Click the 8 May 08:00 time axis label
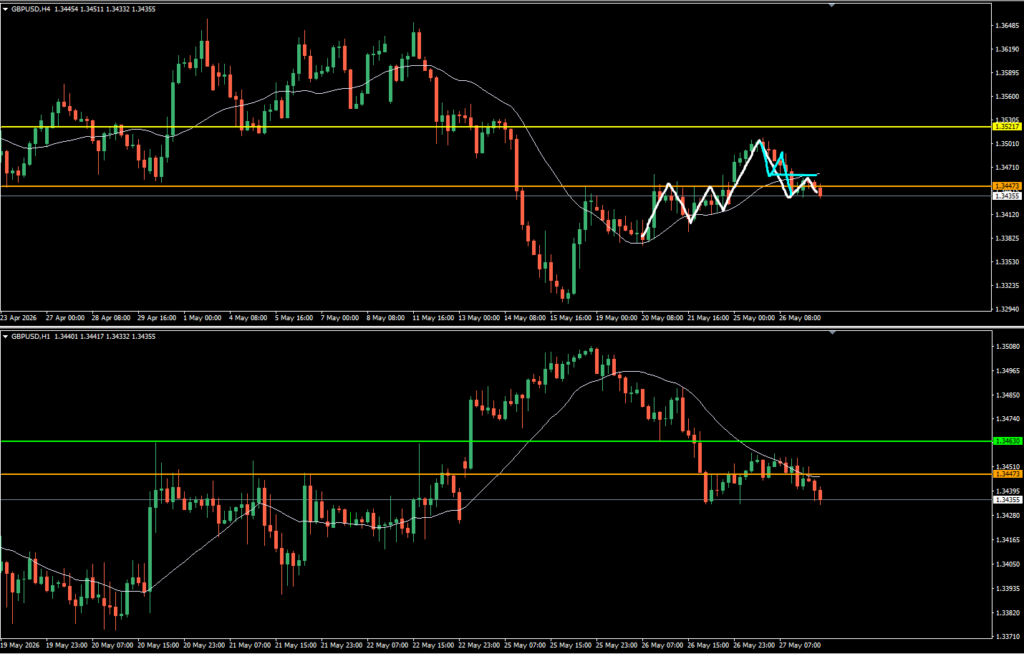This screenshot has width=1024, height=654. (385, 318)
